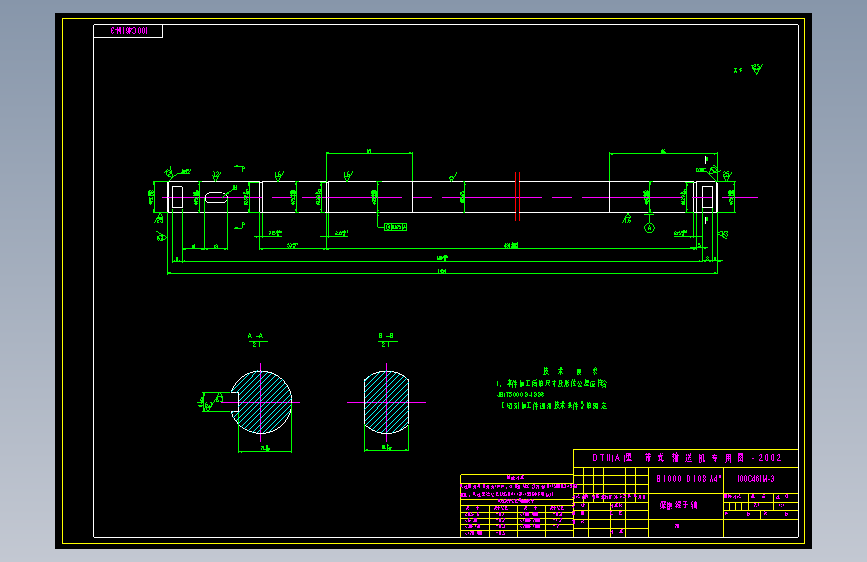Click the JB/T5000 standard reference note
The height and width of the screenshot is (562, 867).
point(520,395)
